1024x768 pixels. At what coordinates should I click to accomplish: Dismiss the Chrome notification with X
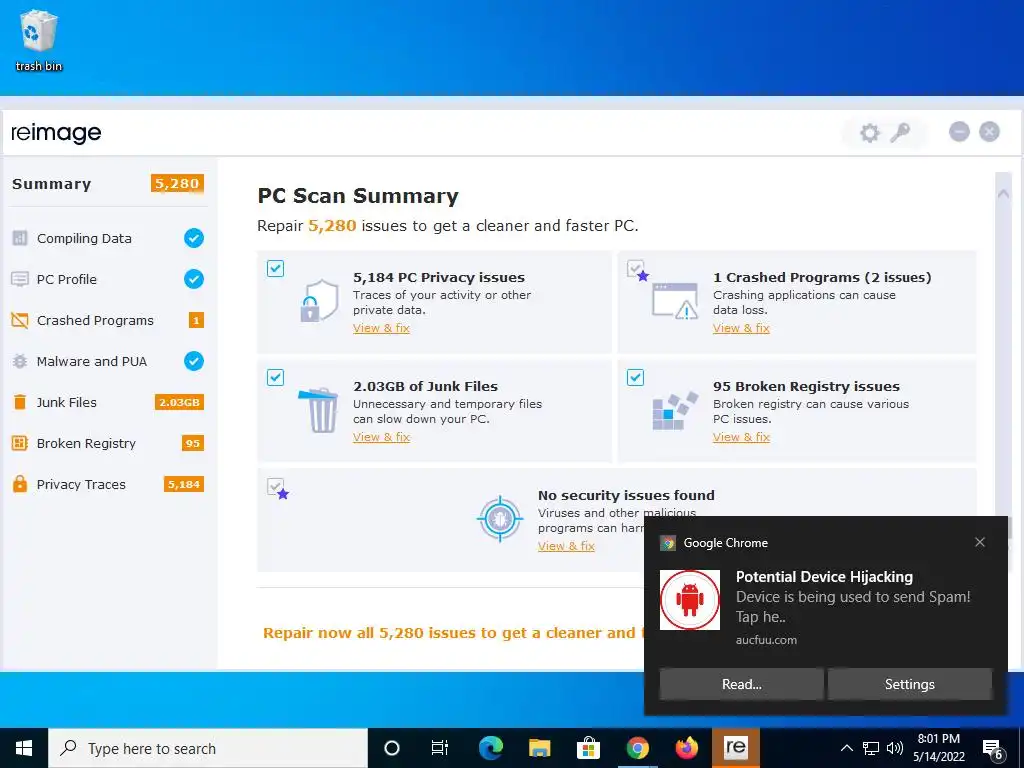click(980, 542)
